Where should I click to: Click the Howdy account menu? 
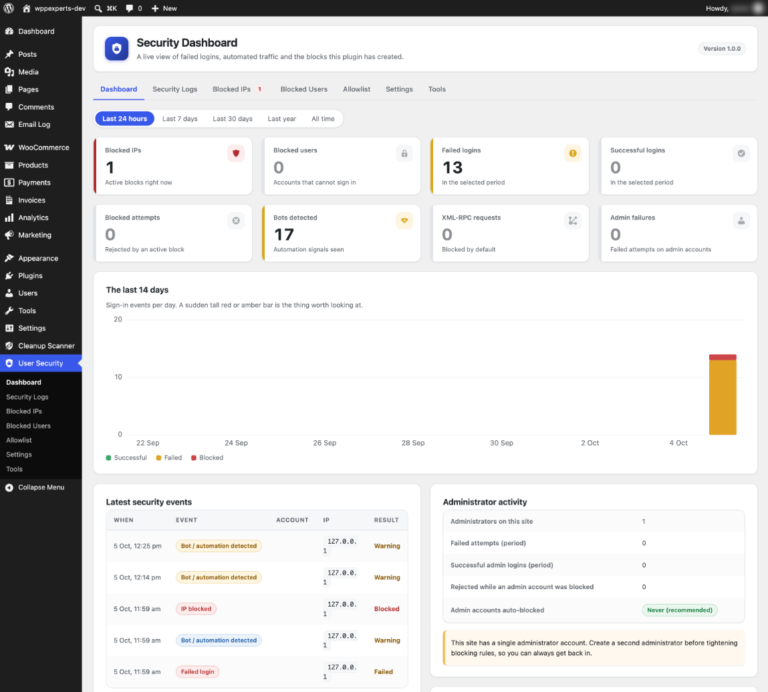tap(735, 8)
